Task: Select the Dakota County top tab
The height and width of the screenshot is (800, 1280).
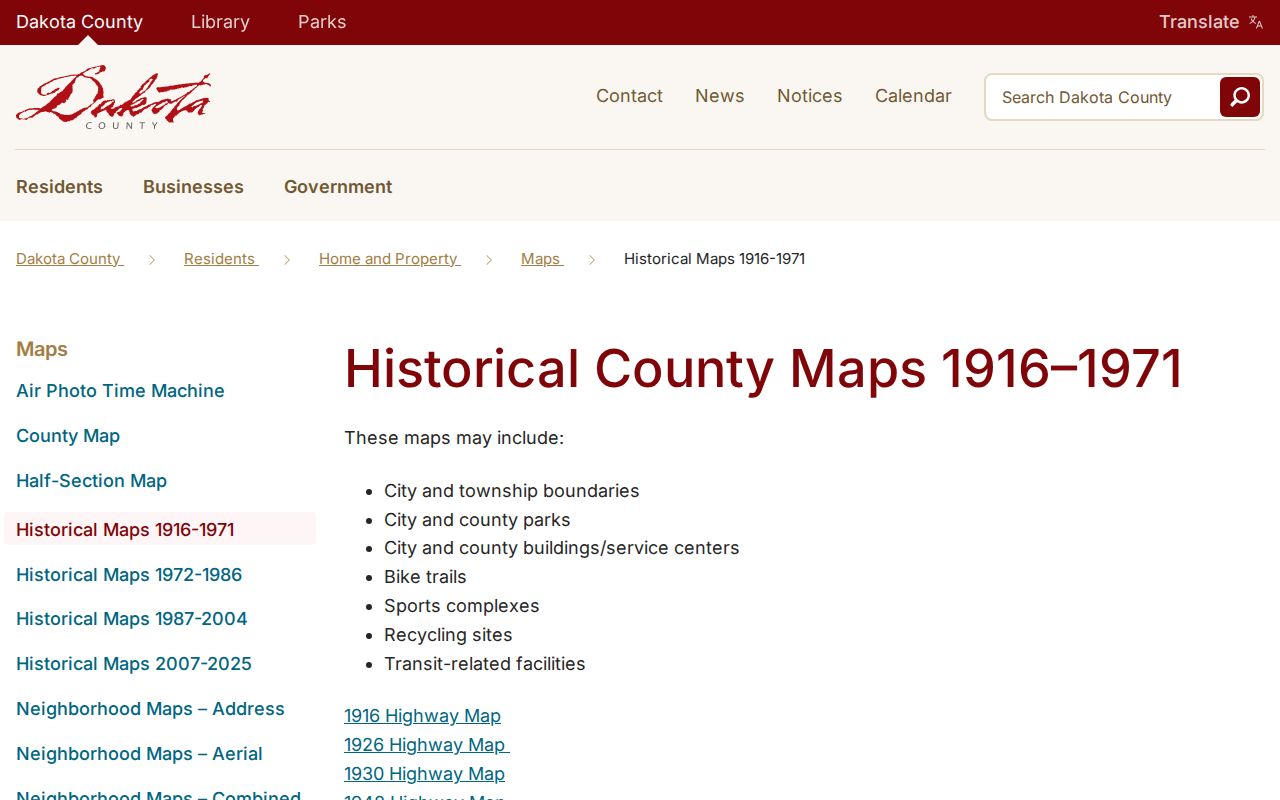Action: [x=79, y=22]
